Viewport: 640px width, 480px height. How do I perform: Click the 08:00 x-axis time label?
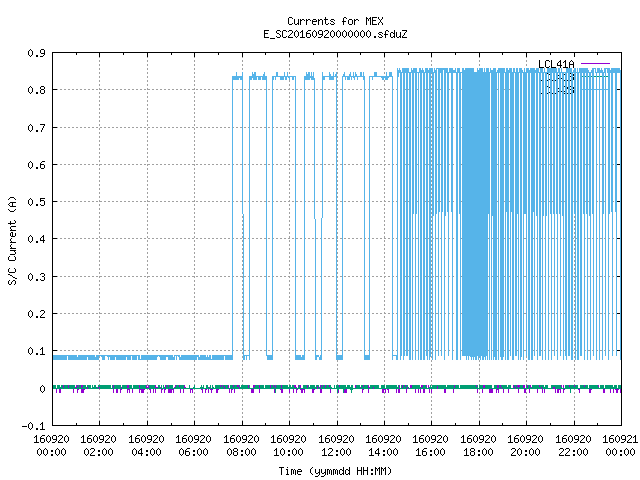pyautogui.click(x=241, y=452)
